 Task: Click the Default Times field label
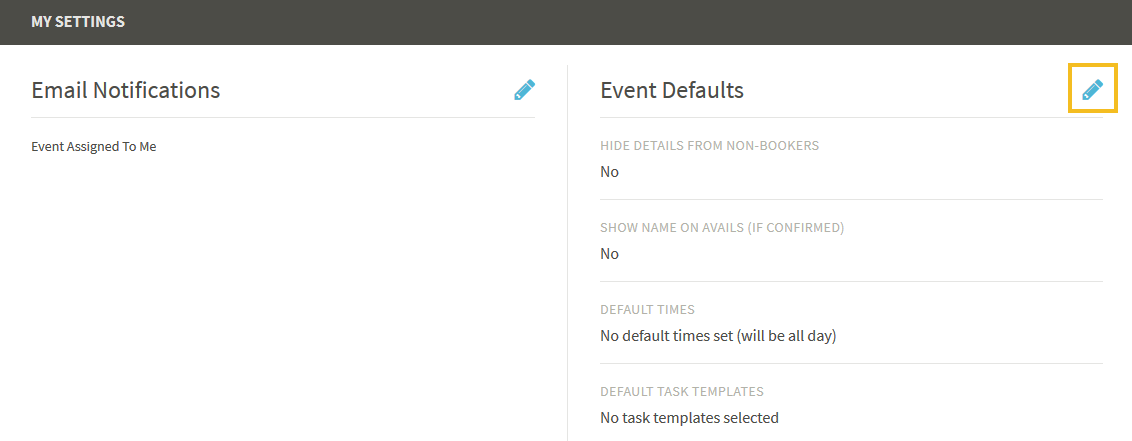[648, 310]
